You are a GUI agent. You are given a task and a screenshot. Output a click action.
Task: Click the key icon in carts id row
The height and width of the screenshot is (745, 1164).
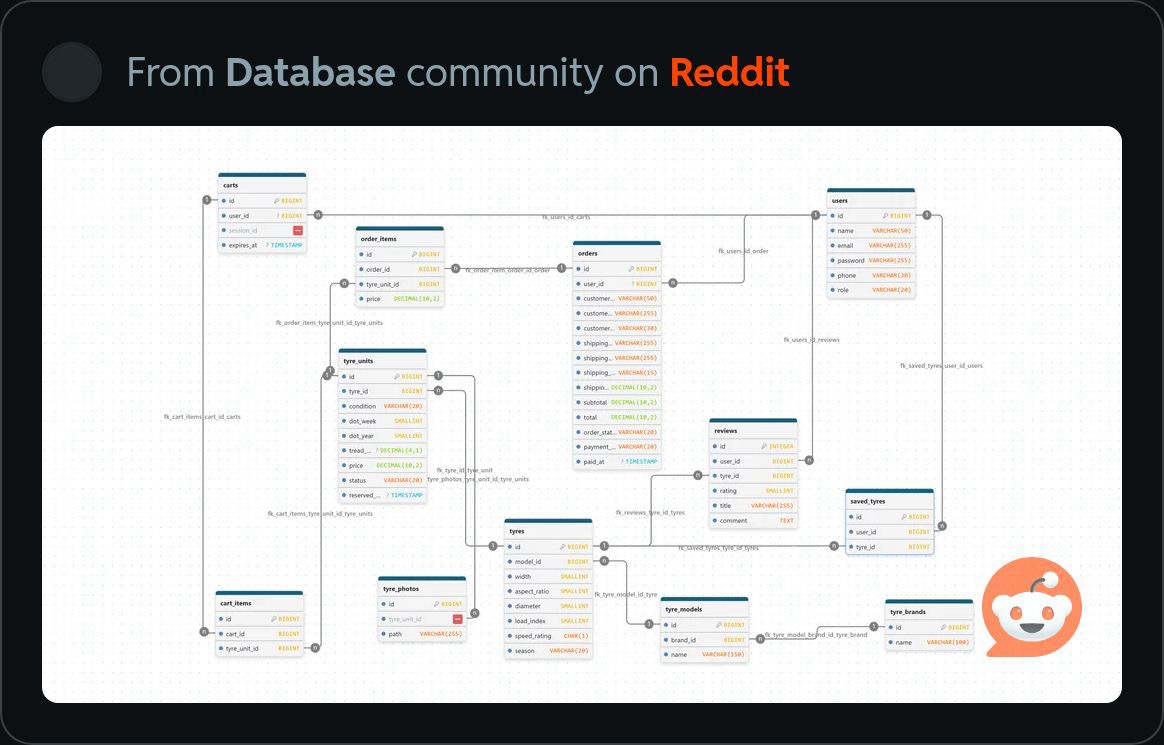276,201
